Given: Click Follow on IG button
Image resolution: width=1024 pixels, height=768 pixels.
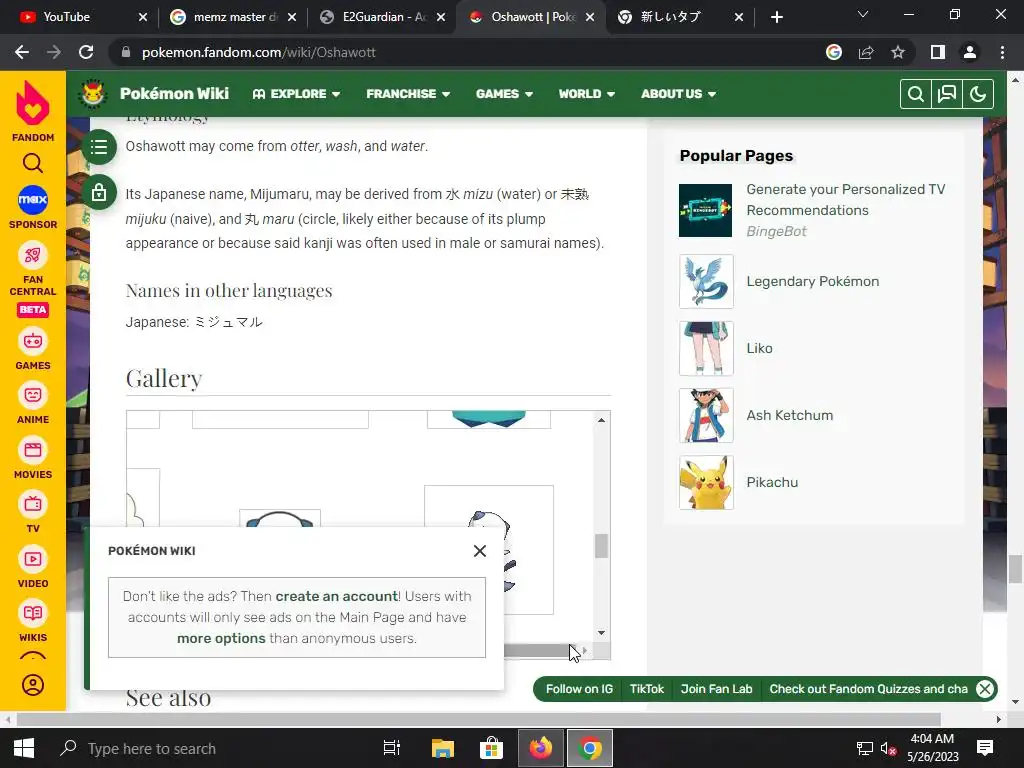Looking at the screenshot, I should pyautogui.click(x=579, y=689).
